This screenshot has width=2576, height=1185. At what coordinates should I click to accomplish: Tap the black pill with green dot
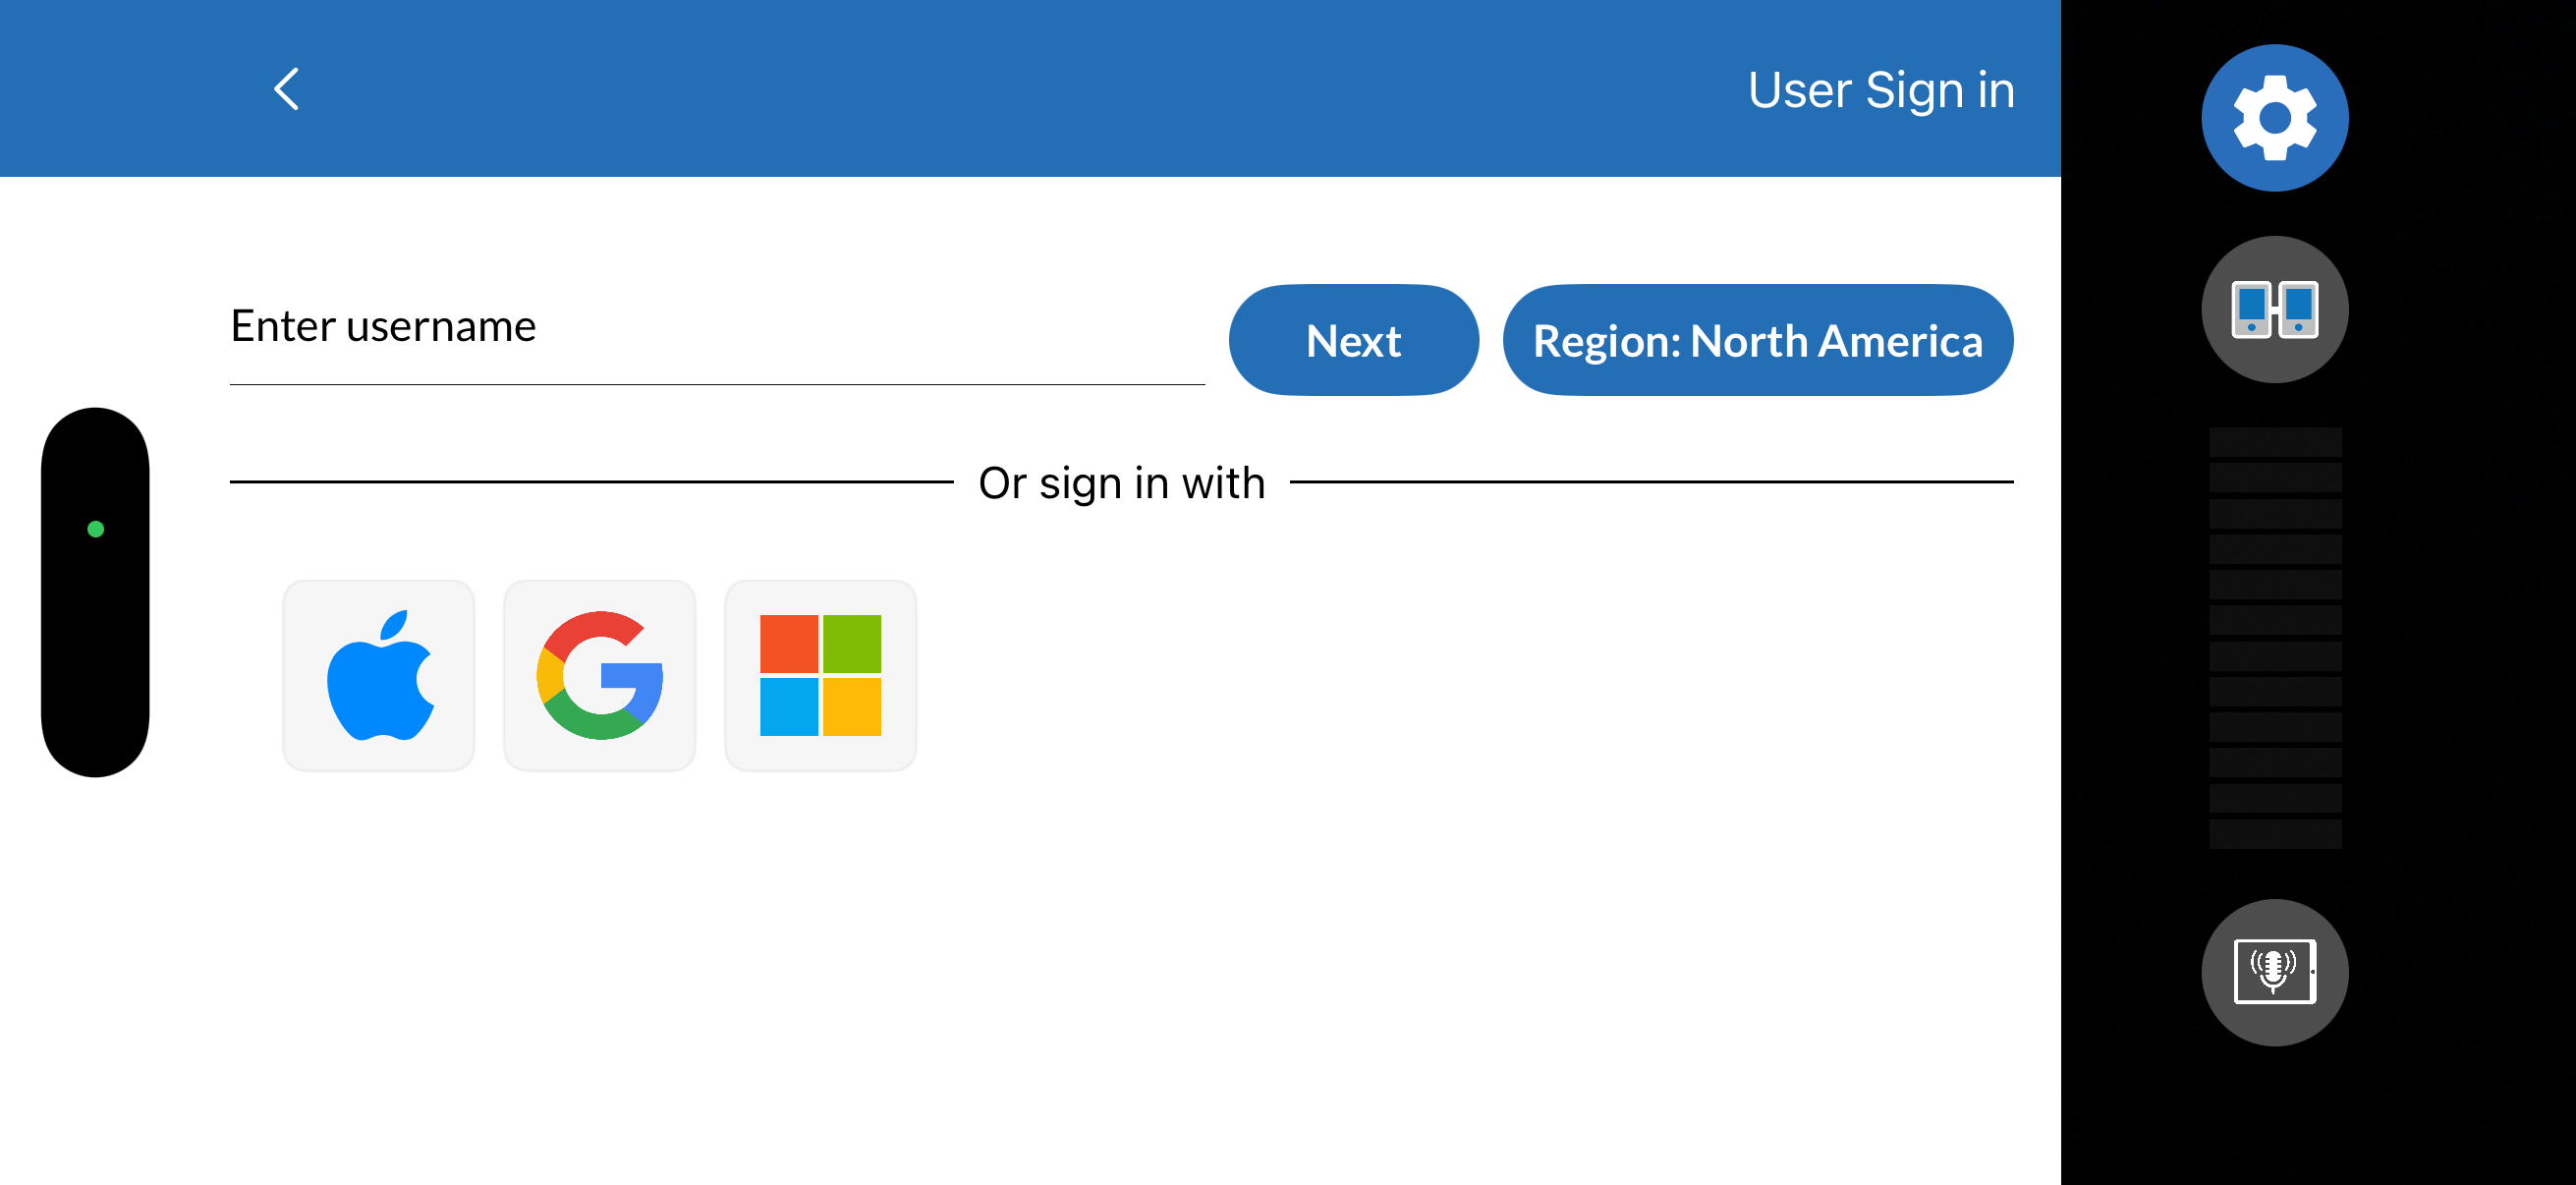click(95, 592)
